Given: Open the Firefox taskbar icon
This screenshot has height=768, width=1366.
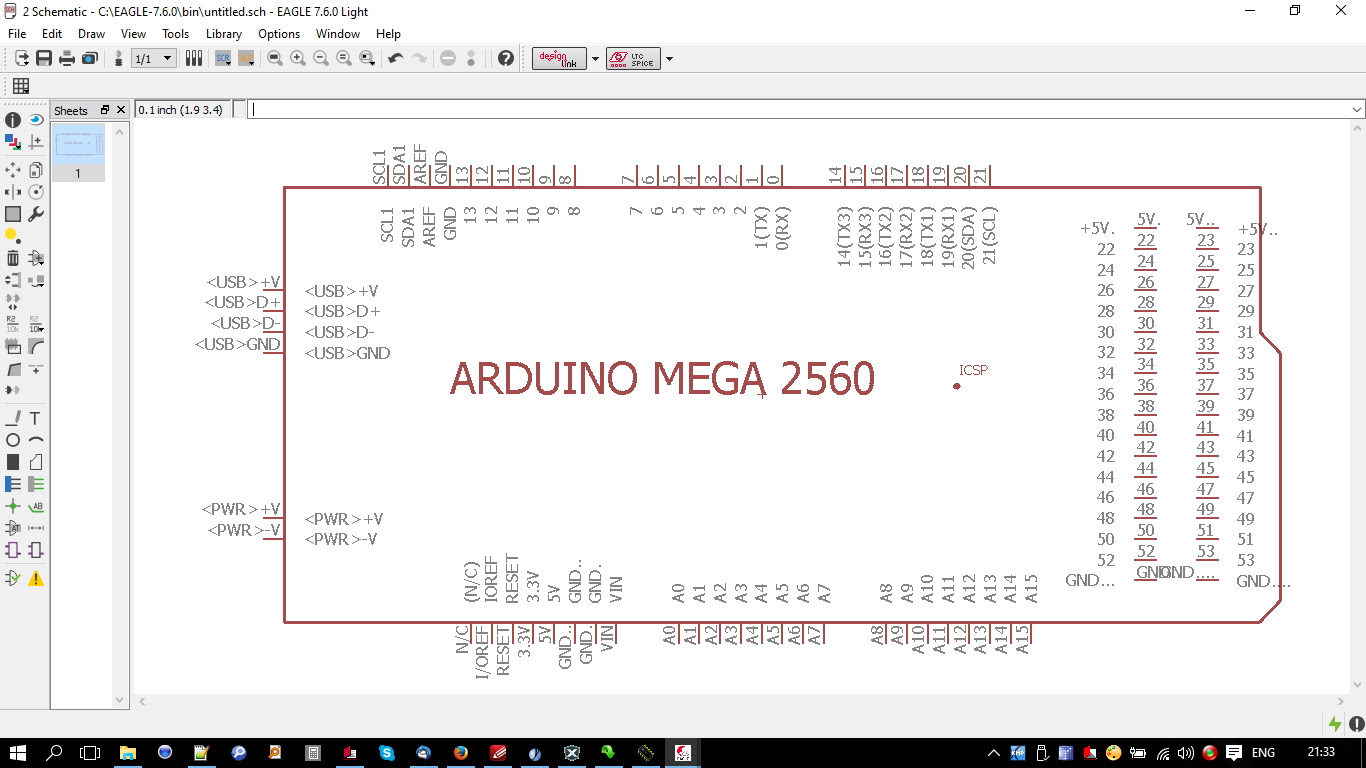Looking at the screenshot, I should (460, 752).
